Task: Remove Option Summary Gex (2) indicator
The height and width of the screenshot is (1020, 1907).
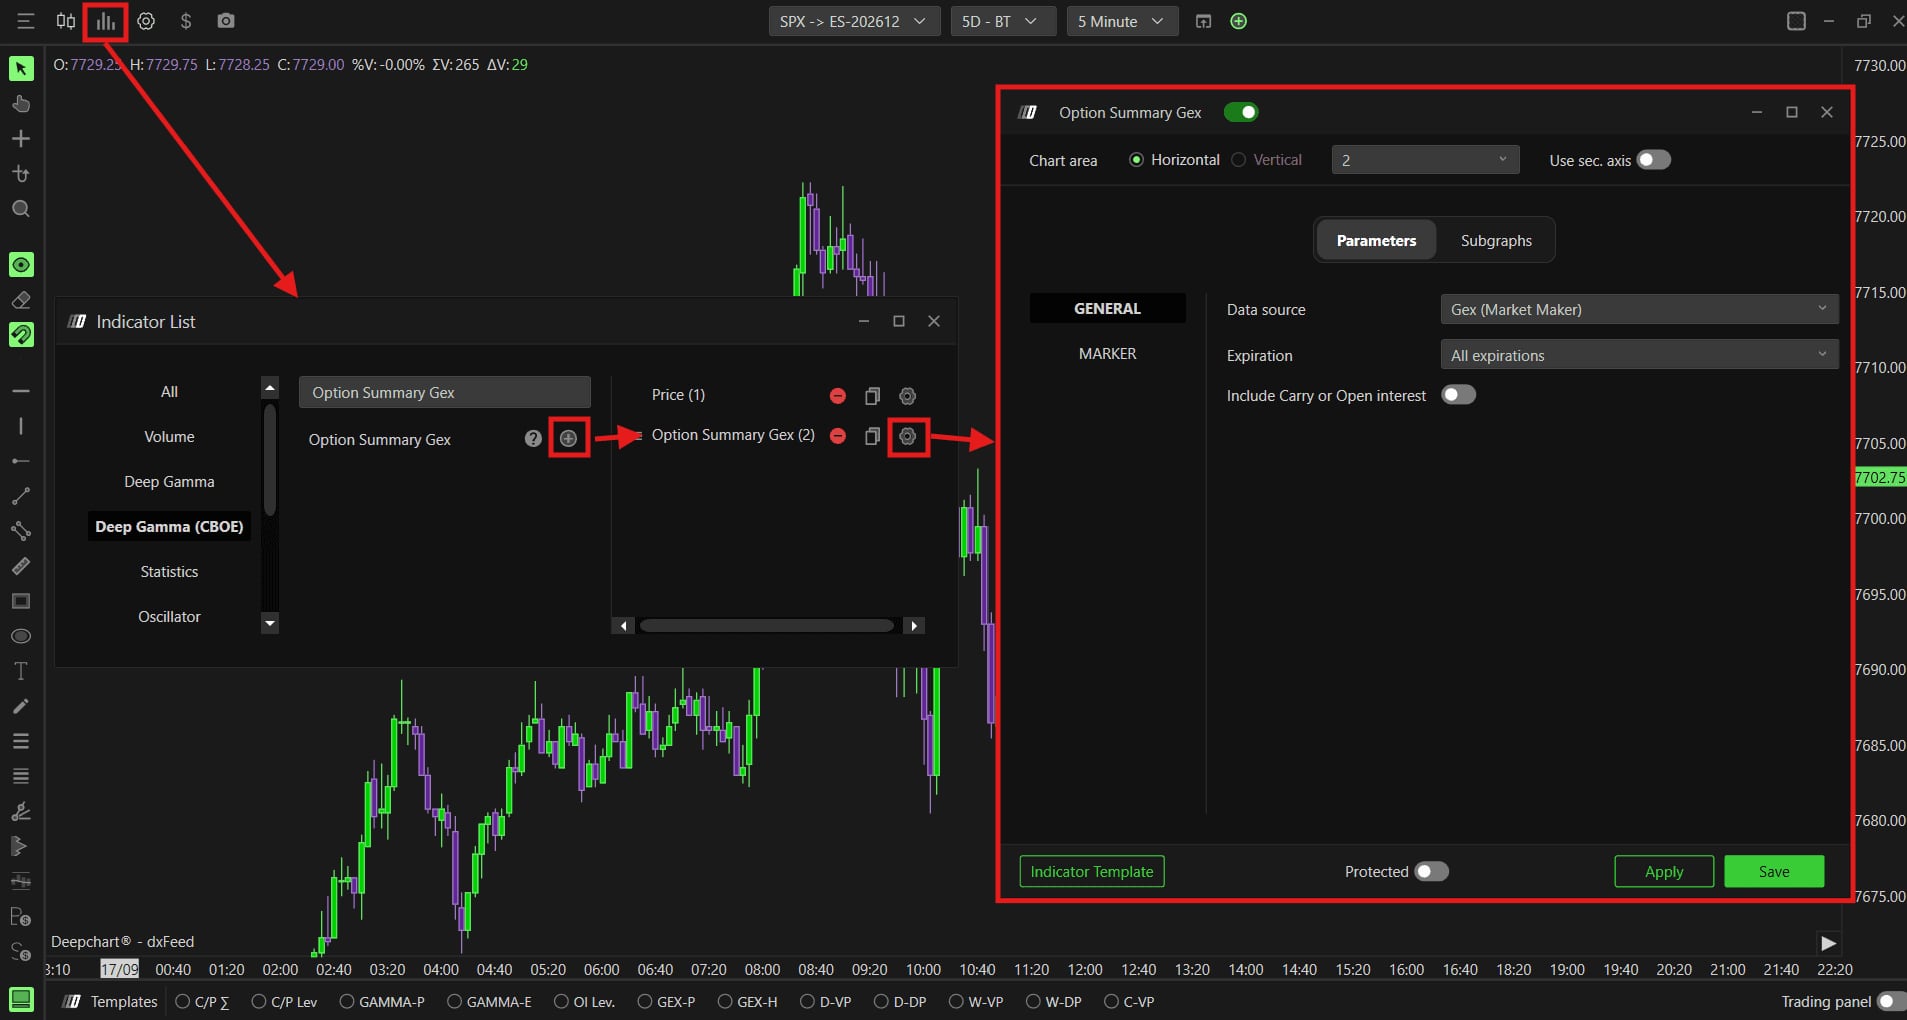Action: tap(838, 436)
